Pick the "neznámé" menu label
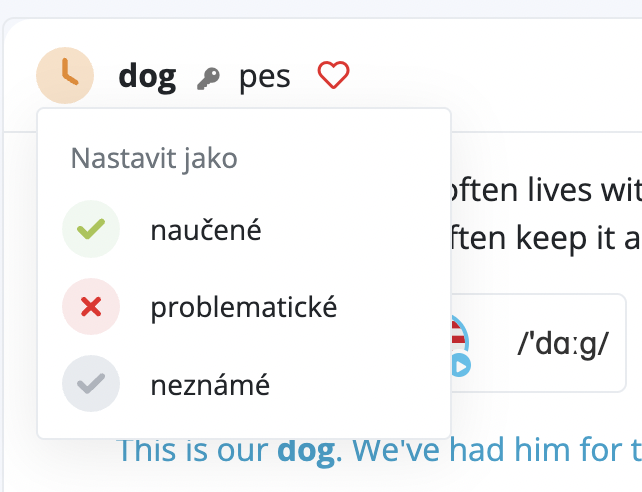 (x=210, y=384)
